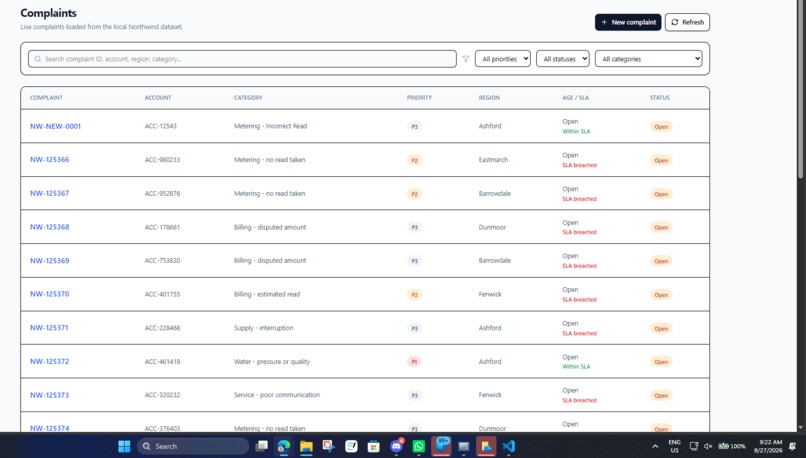Open Discord from taskbar
The width and height of the screenshot is (806, 458).
coord(396,446)
